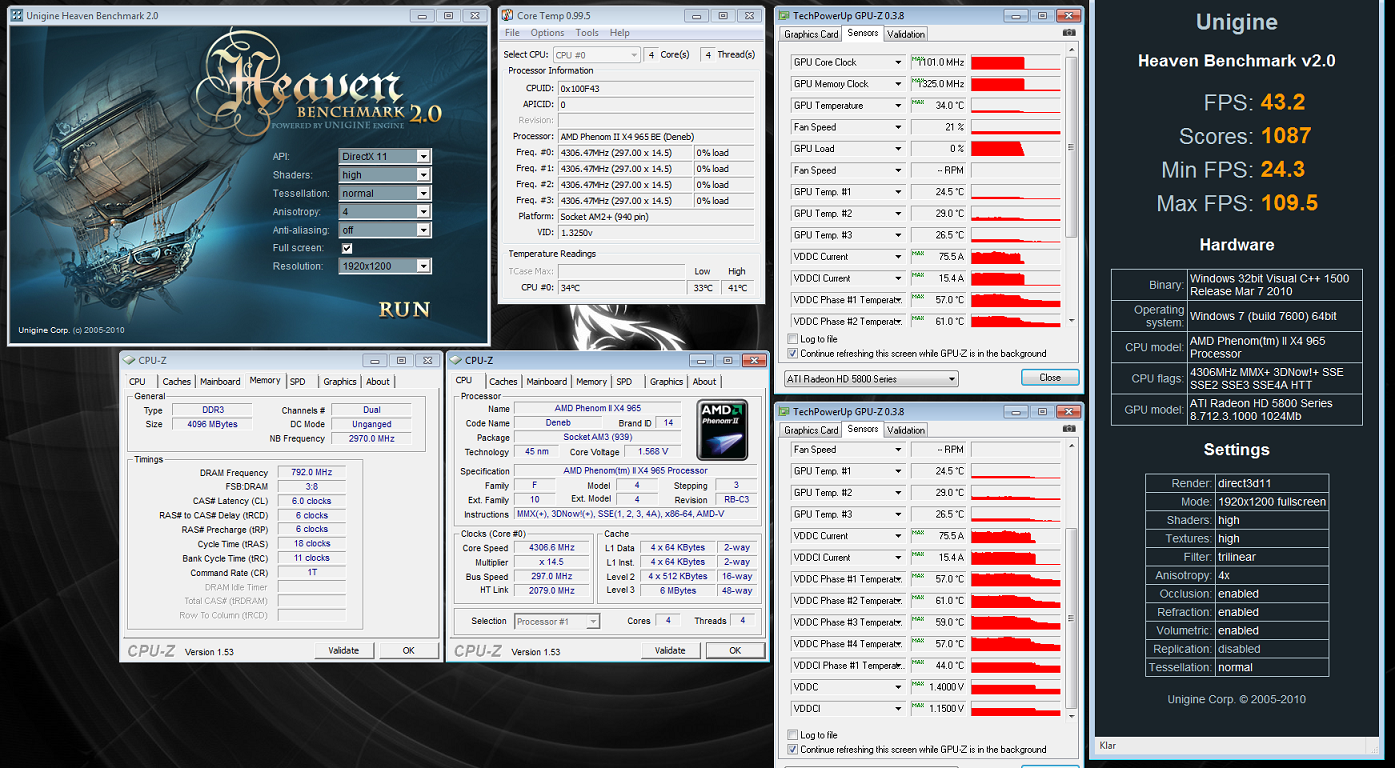Click the screenshot camera icon in upper GPU-Z window
Image resolution: width=1395 pixels, height=768 pixels.
click(1070, 33)
